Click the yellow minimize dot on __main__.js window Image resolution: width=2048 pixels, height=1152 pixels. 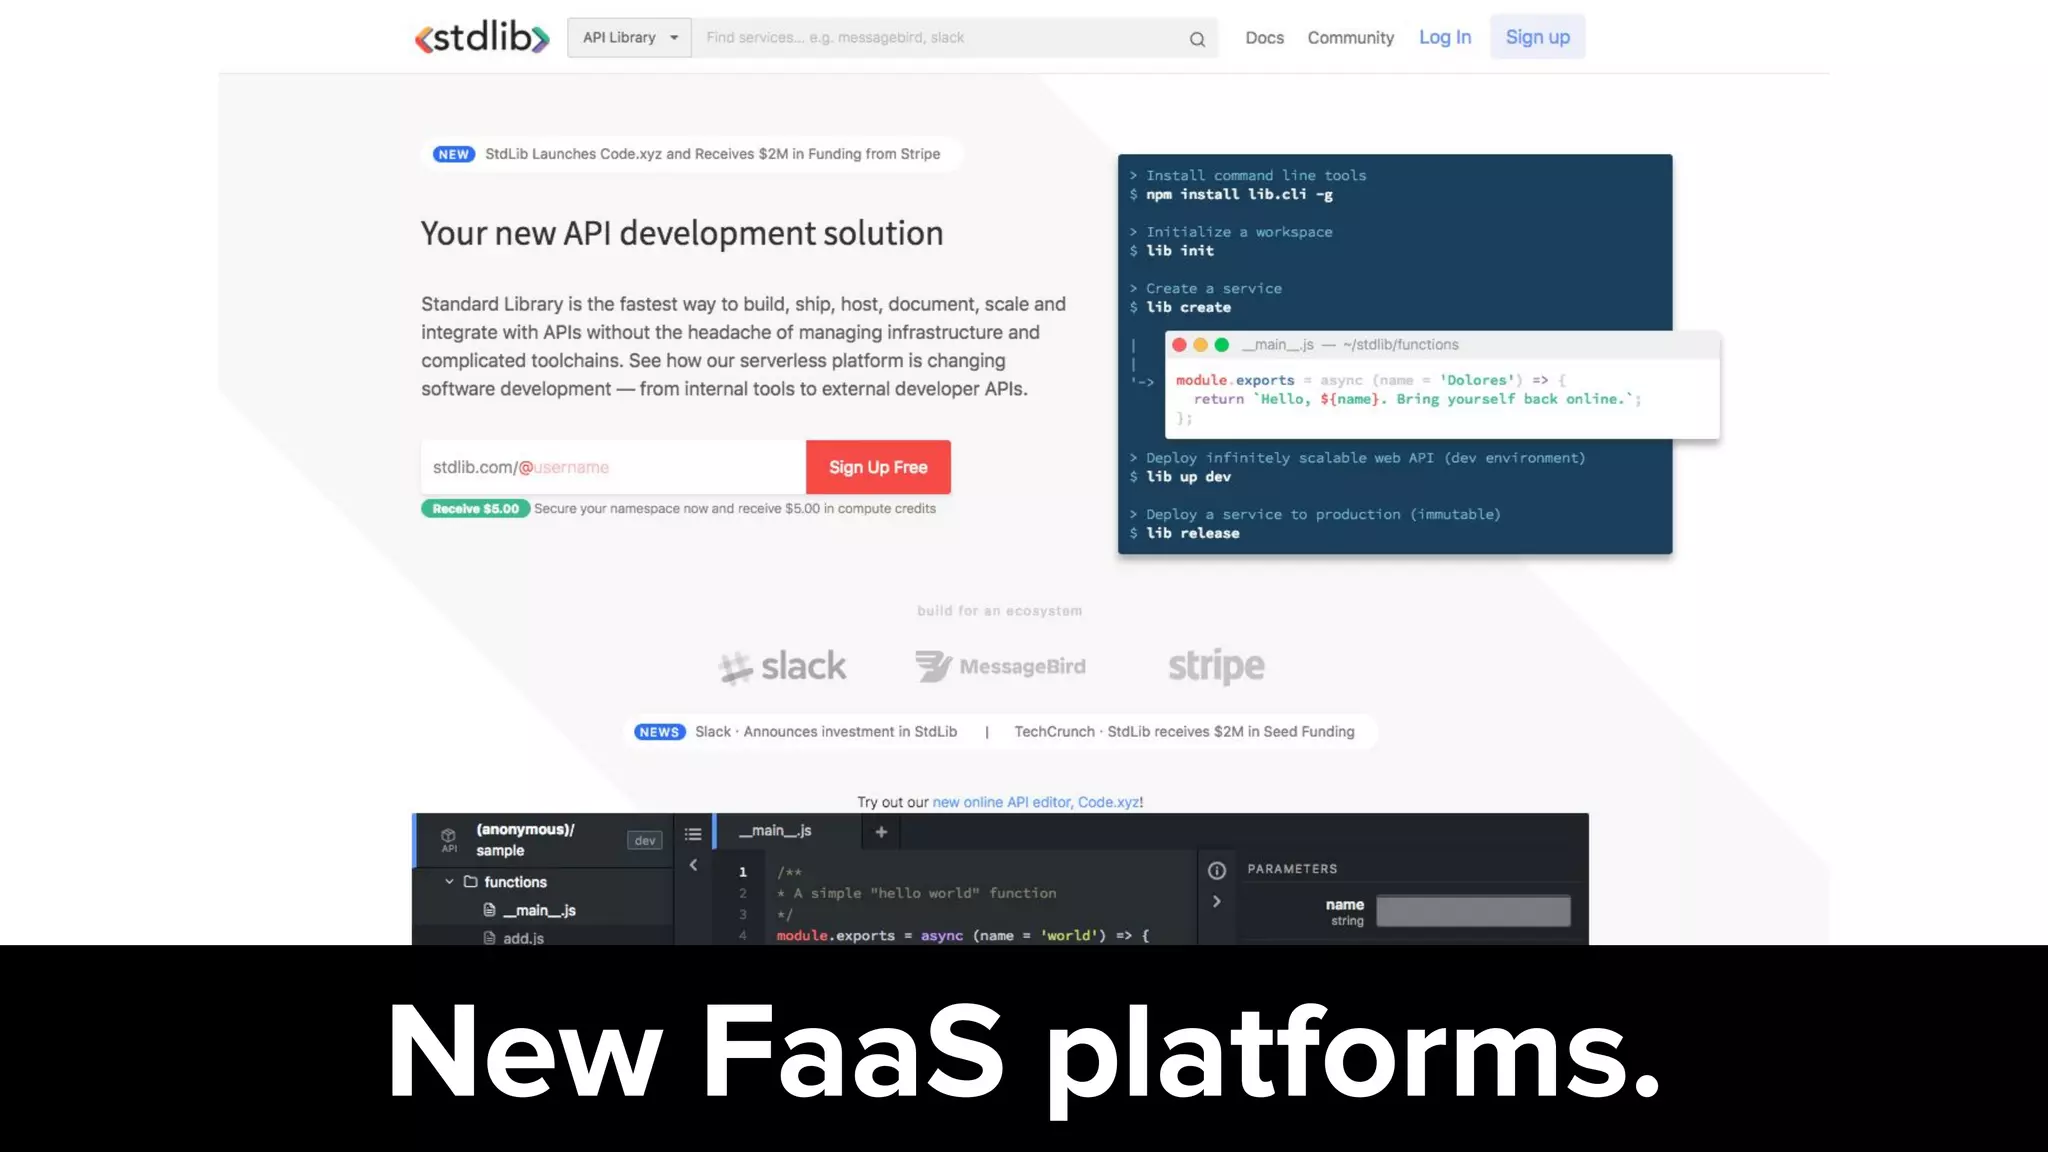coord(1200,345)
